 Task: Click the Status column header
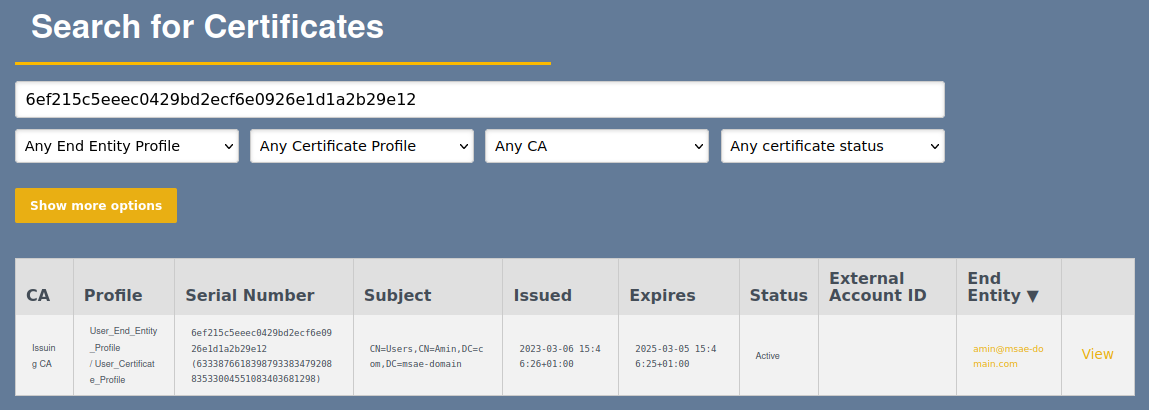pyautogui.click(x=778, y=295)
